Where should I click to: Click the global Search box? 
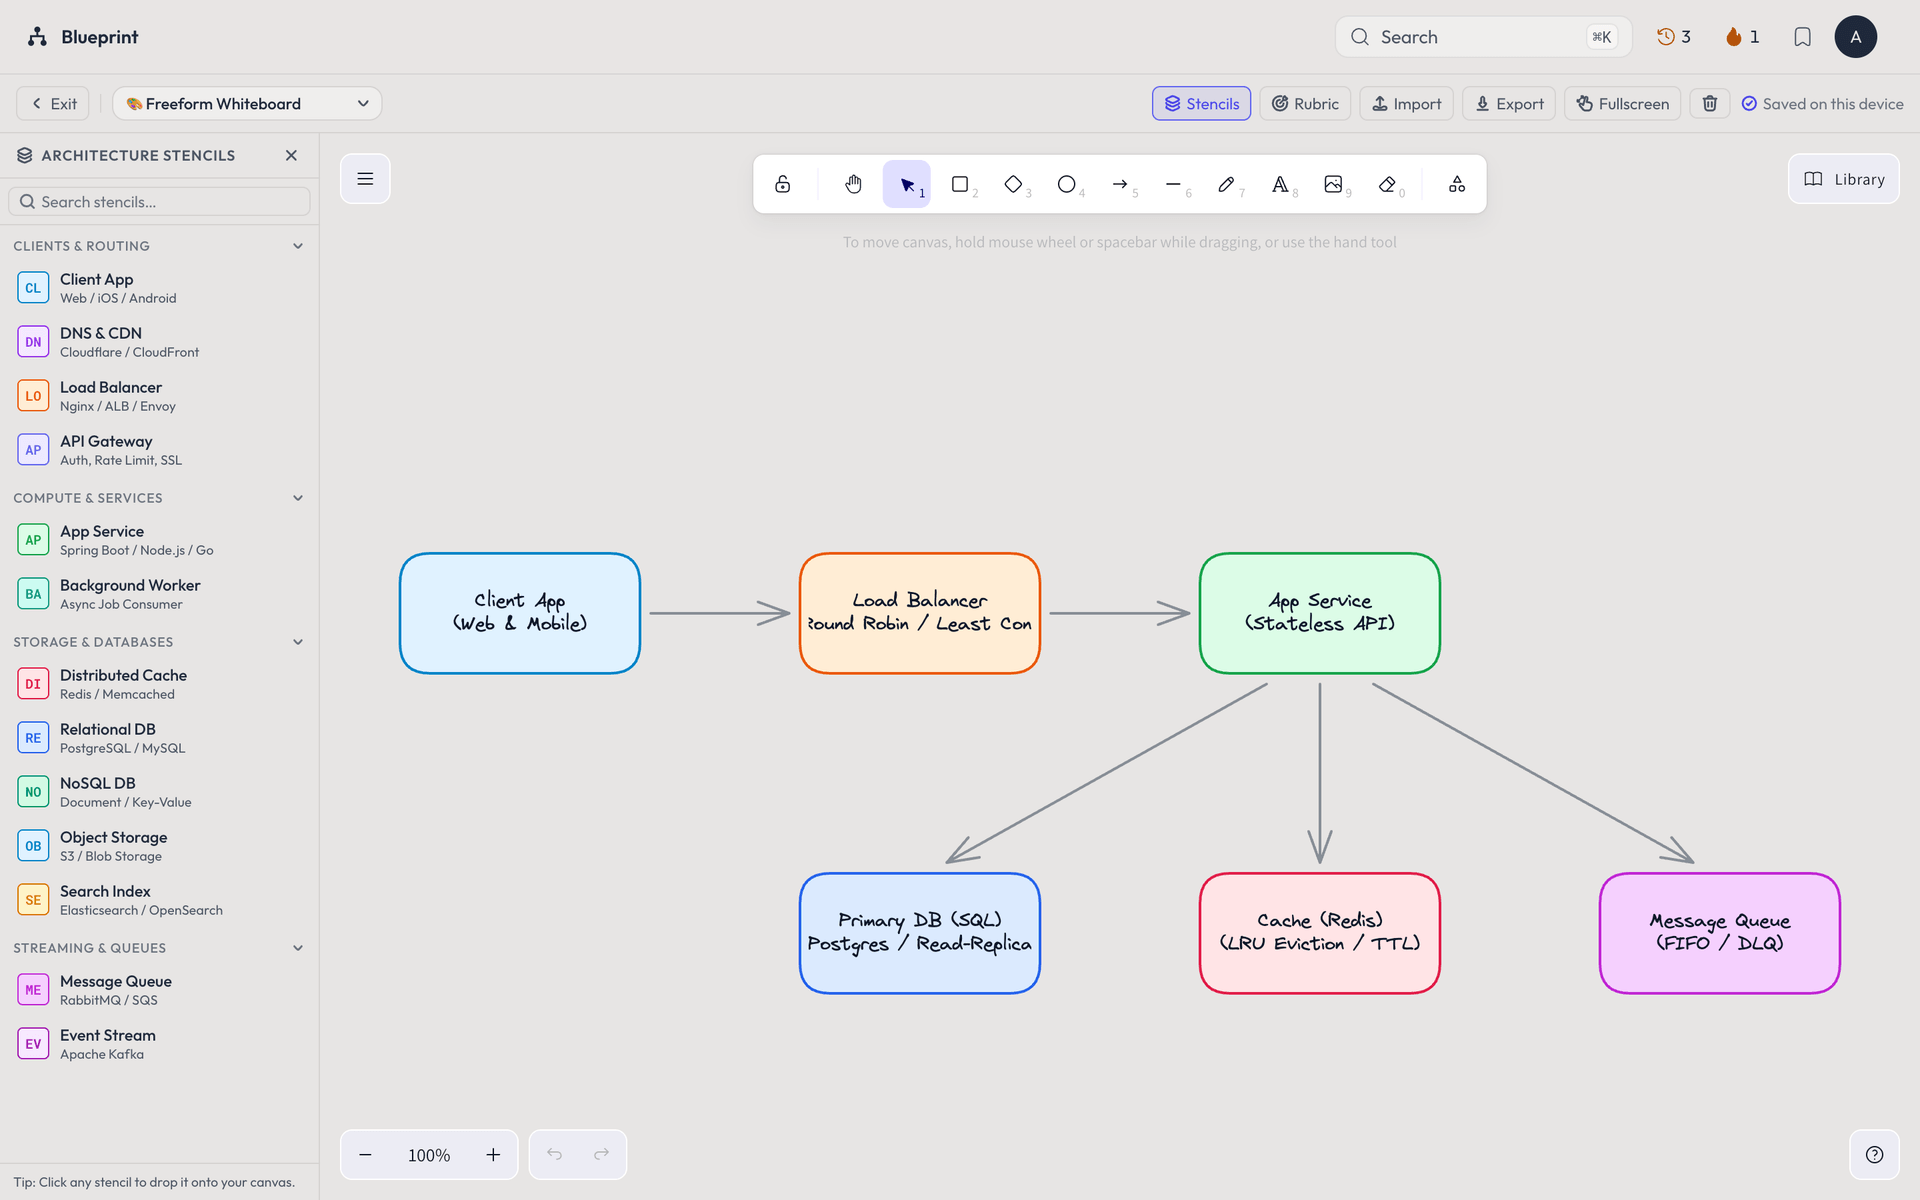pos(1483,37)
